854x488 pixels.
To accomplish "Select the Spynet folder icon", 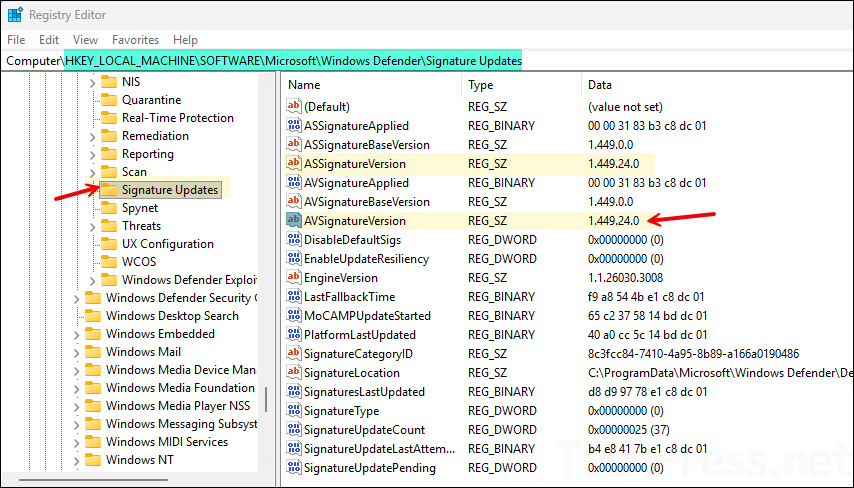I will coord(109,208).
